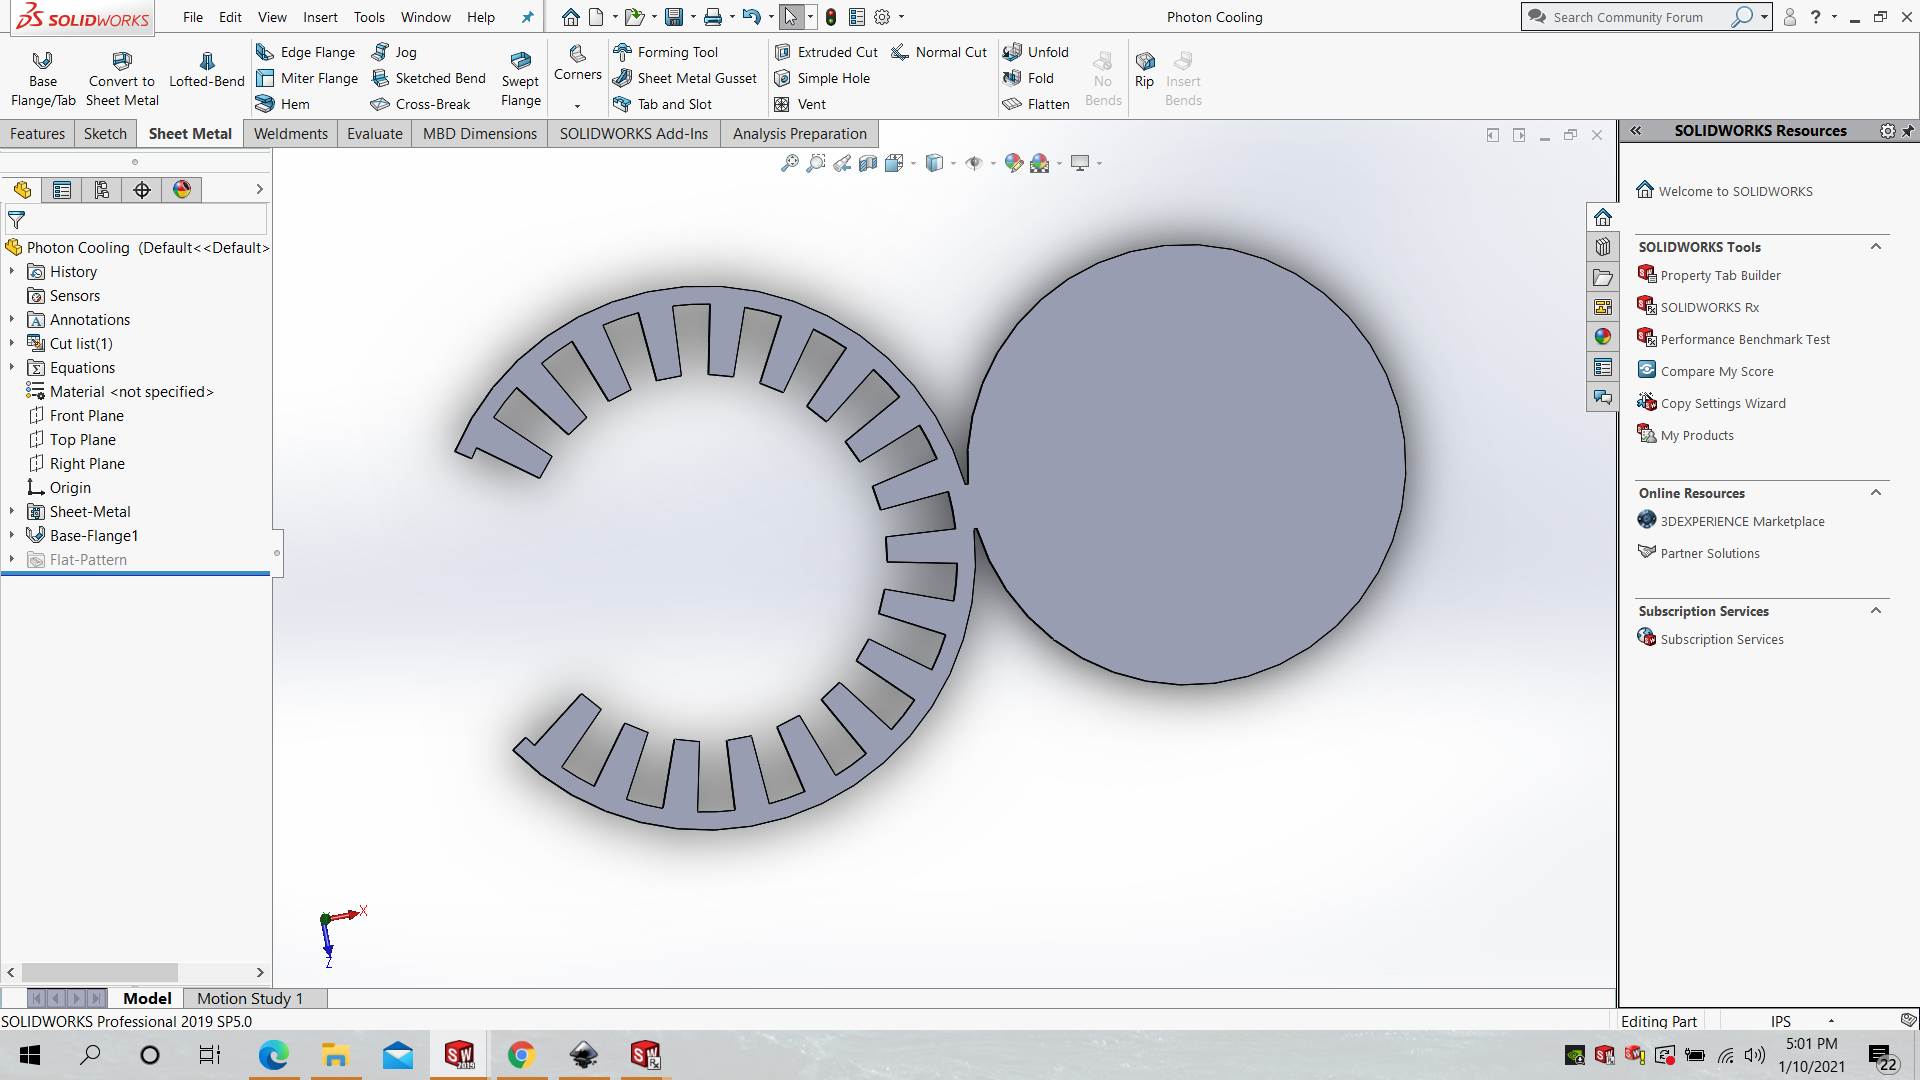Expand the Cut list(1) node

12,343
